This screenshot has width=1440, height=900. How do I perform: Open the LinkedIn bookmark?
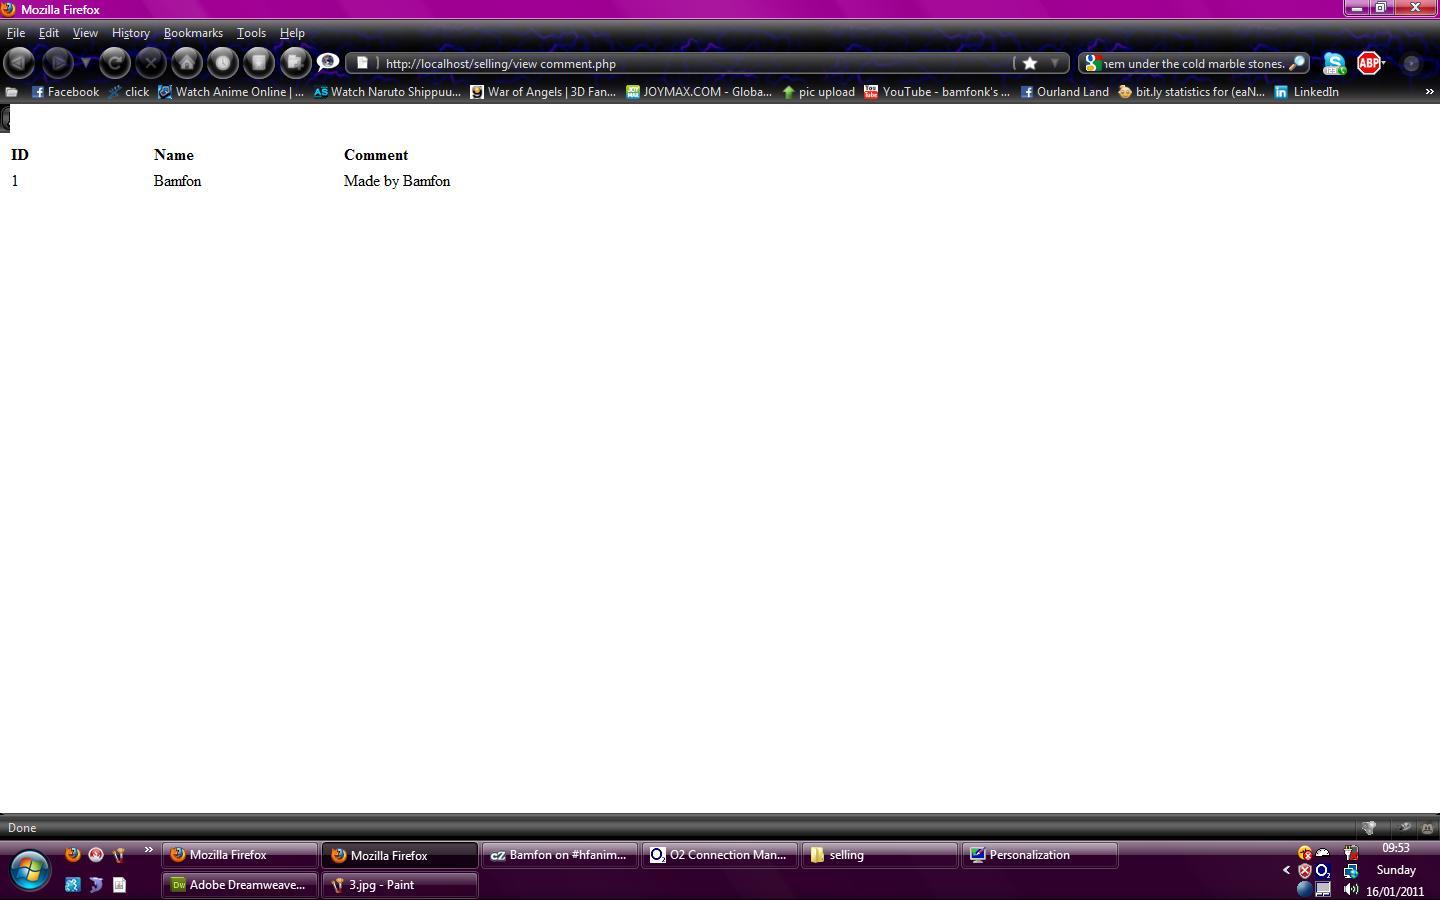point(1306,92)
